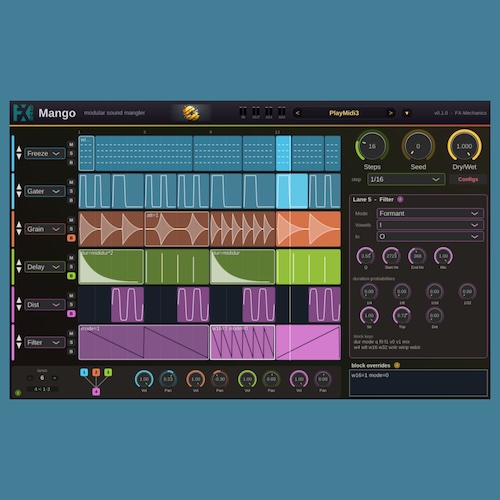Click the green round icon at bottom left
500x500 pixels.
pyautogui.click(x=18, y=393)
